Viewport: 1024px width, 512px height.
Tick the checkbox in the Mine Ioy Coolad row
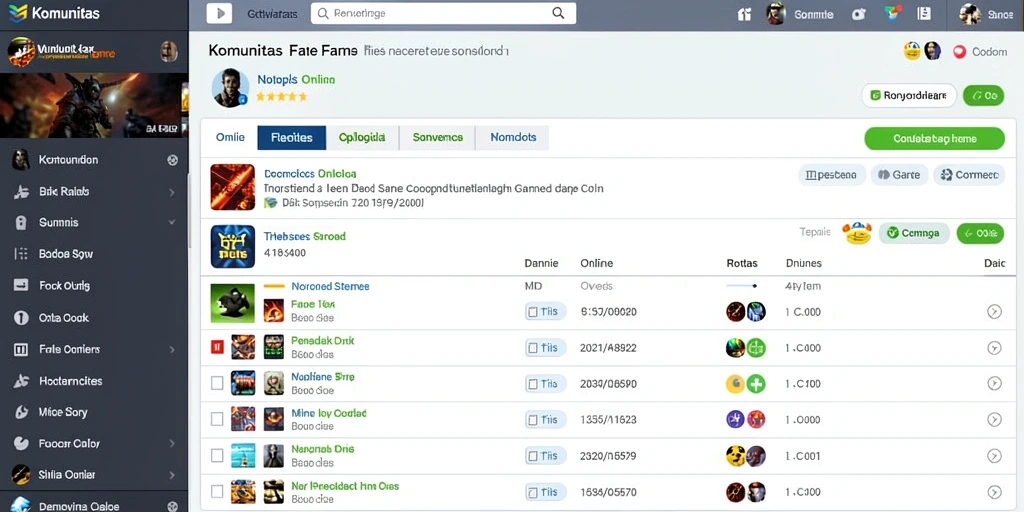click(x=217, y=419)
